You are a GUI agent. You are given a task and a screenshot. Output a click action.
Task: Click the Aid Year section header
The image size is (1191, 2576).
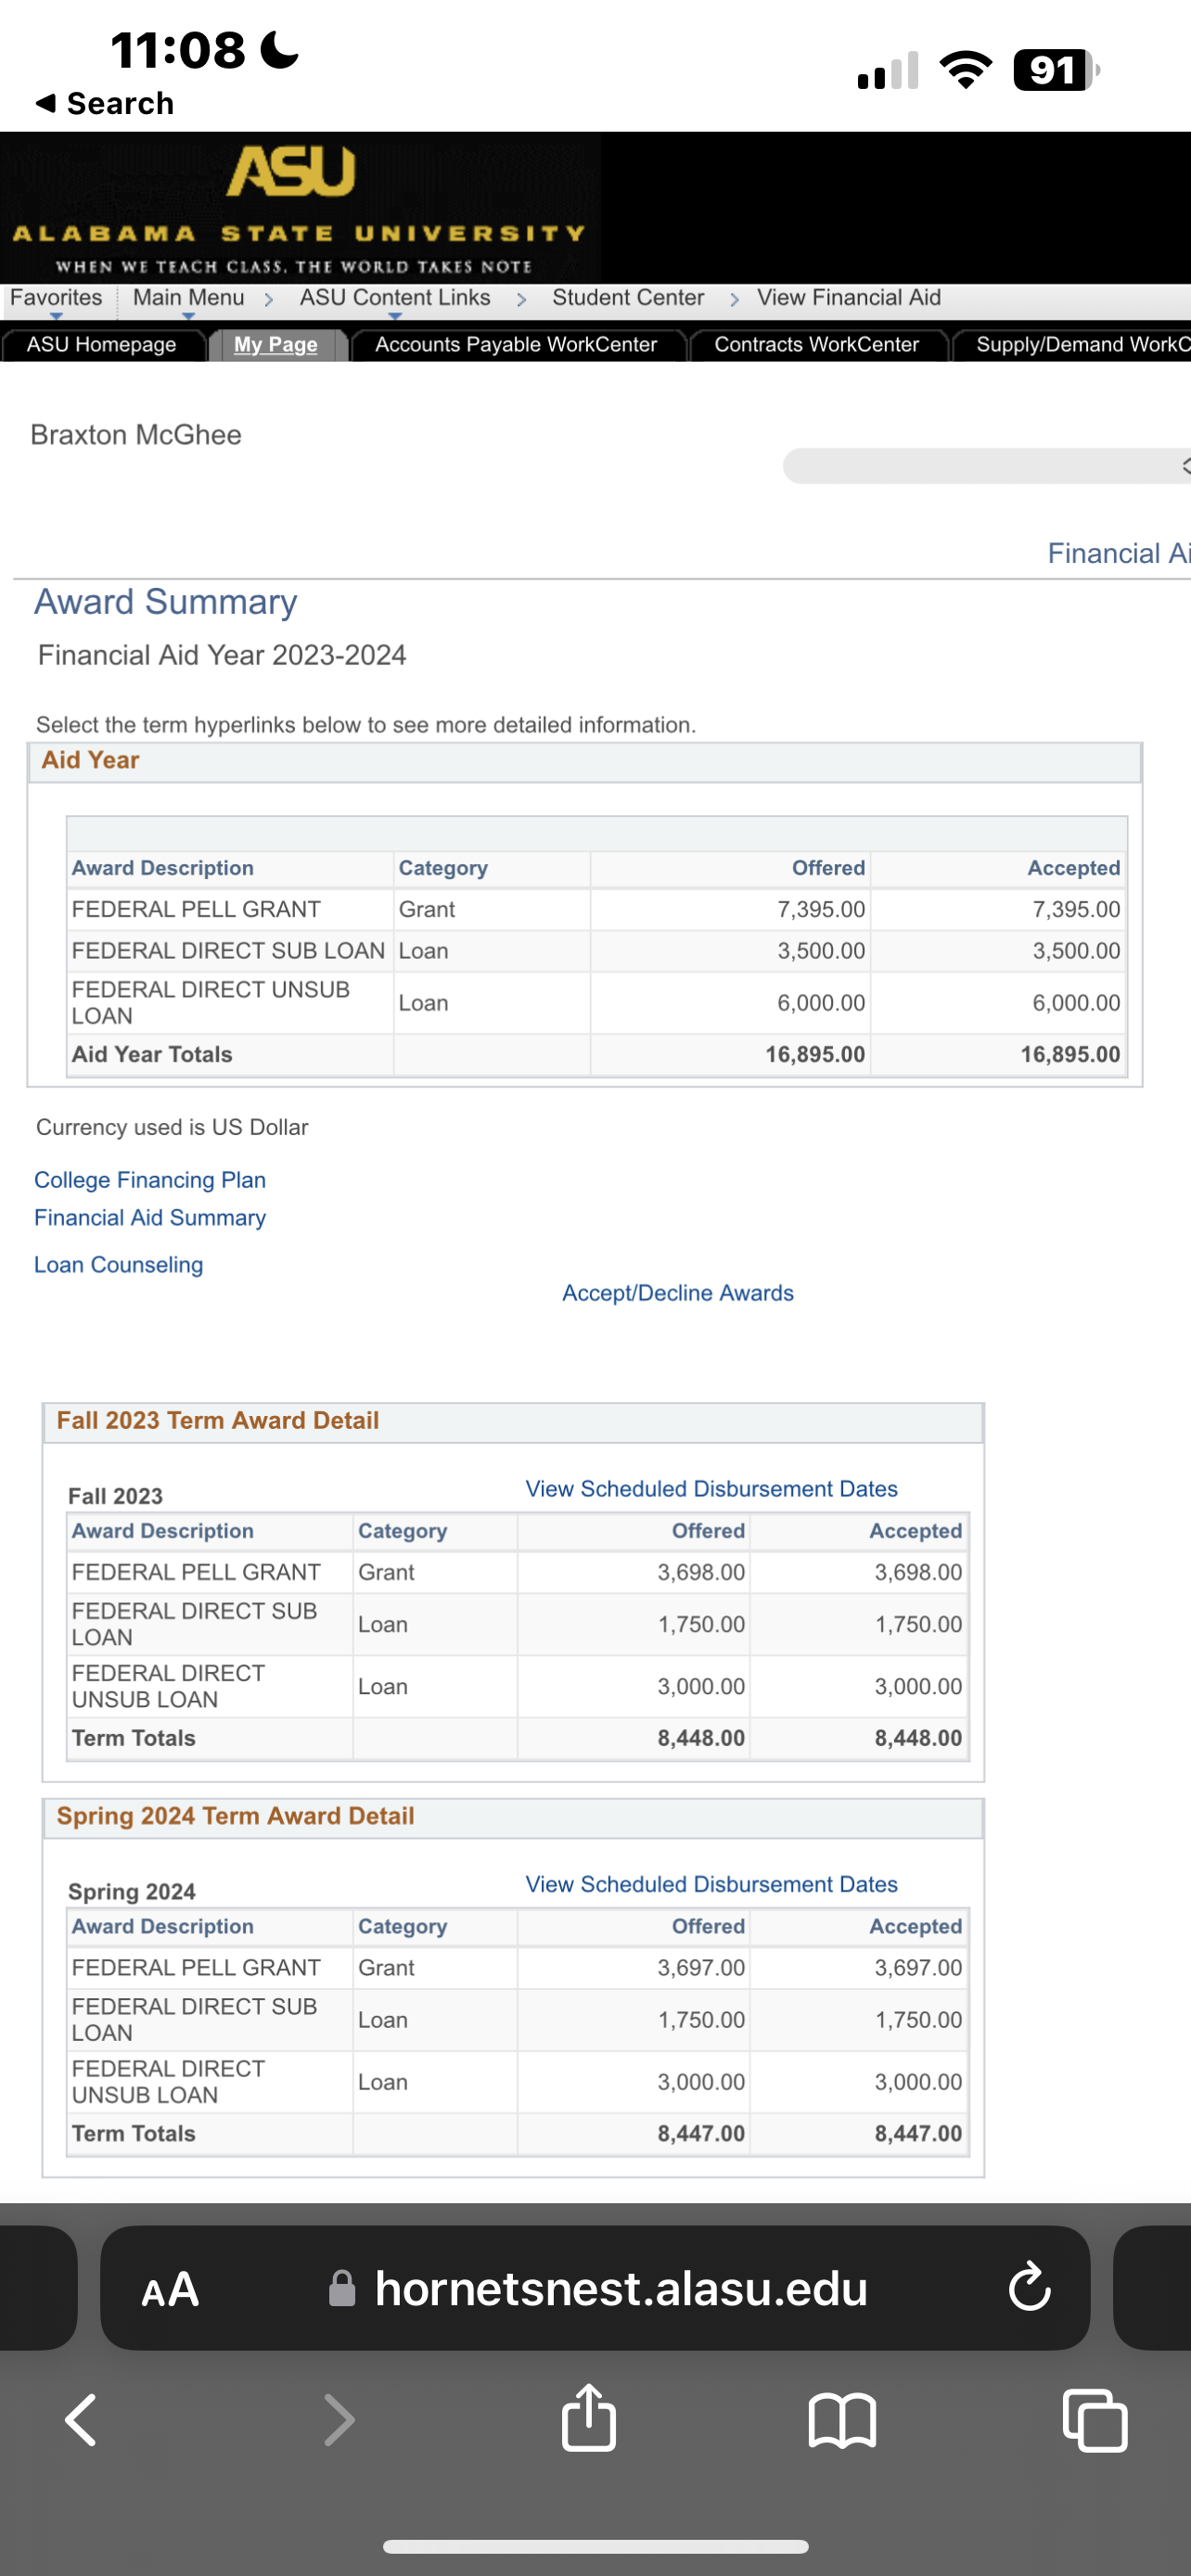(x=584, y=761)
